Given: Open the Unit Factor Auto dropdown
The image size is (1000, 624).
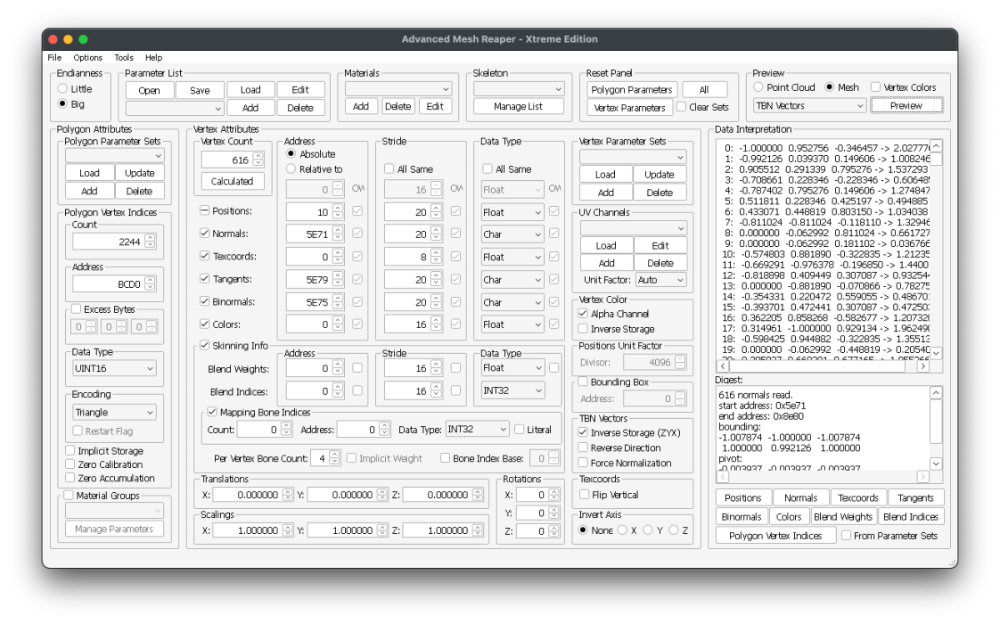Looking at the screenshot, I should pos(661,279).
